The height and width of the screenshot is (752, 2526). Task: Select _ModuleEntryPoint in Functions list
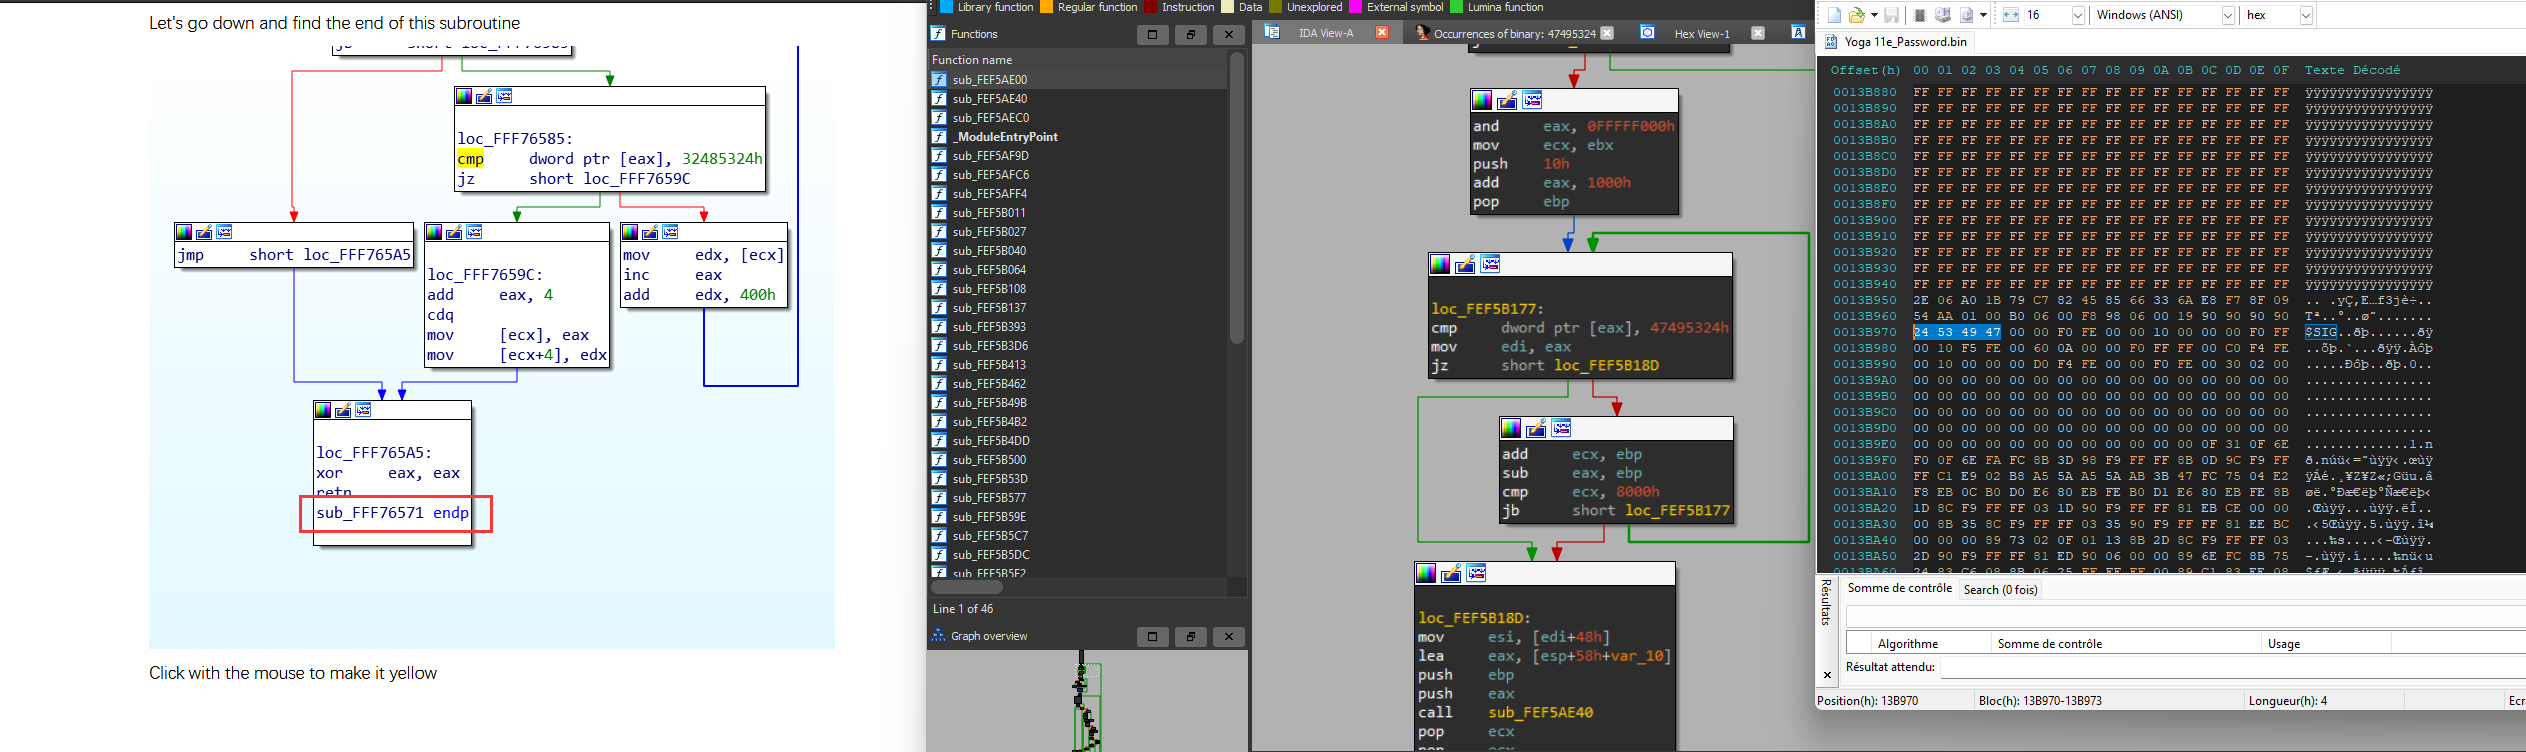[x=1078, y=137]
